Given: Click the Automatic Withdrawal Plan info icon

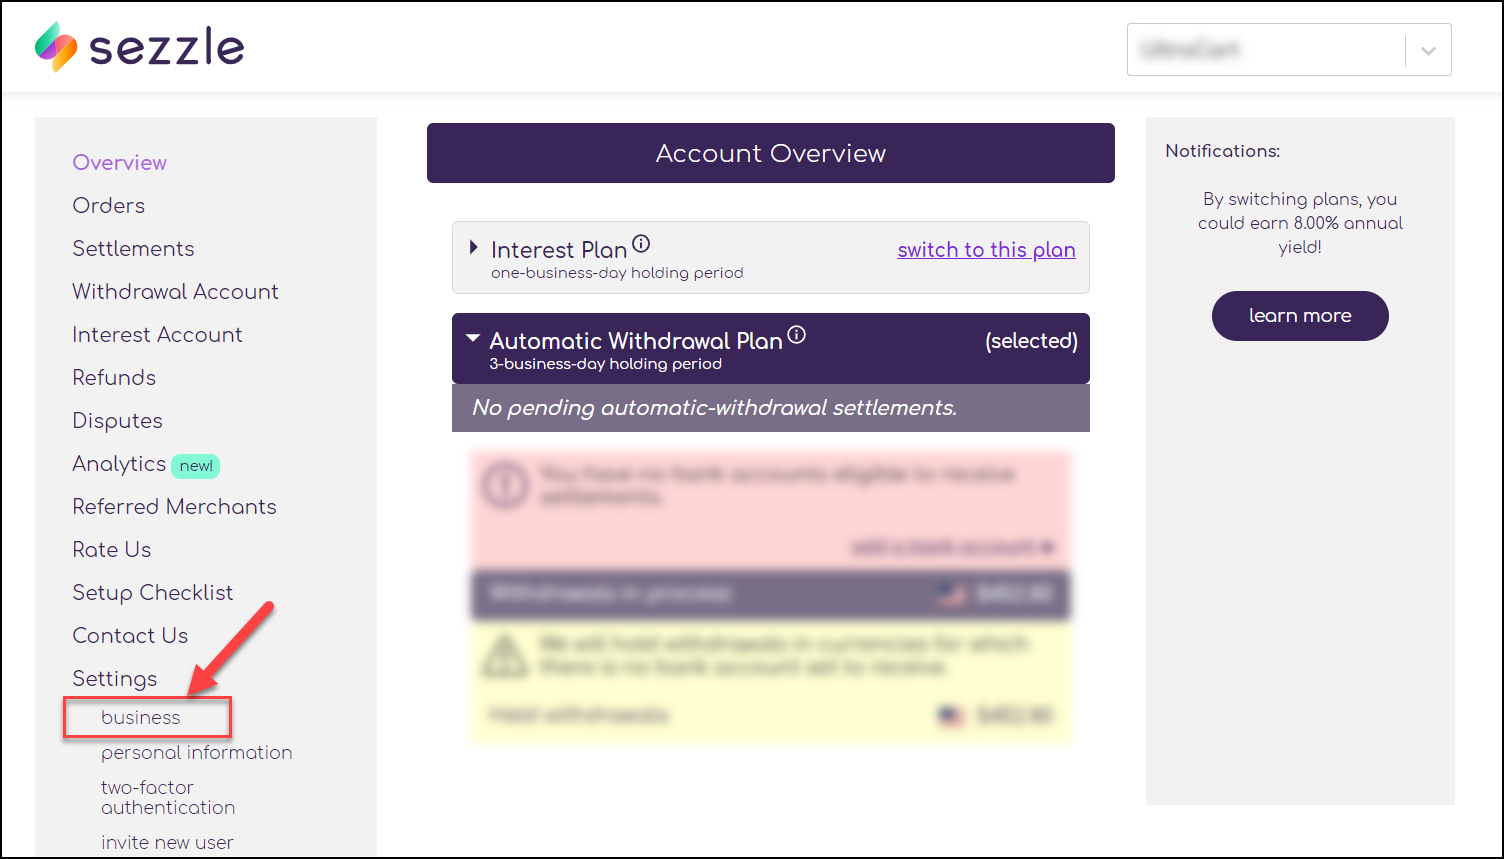Looking at the screenshot, I should [x=796, y=335].
